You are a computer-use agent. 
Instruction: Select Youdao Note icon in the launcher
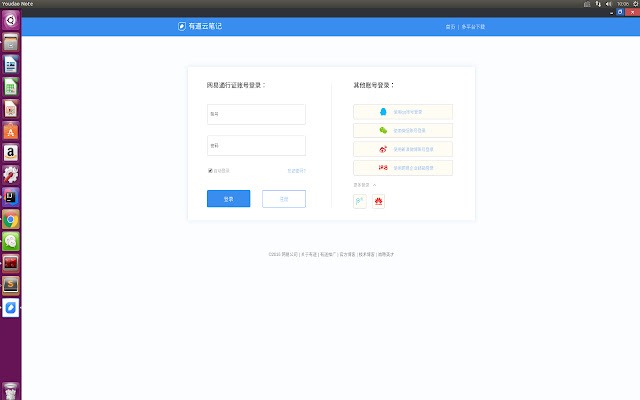click(x=11, y=308)
